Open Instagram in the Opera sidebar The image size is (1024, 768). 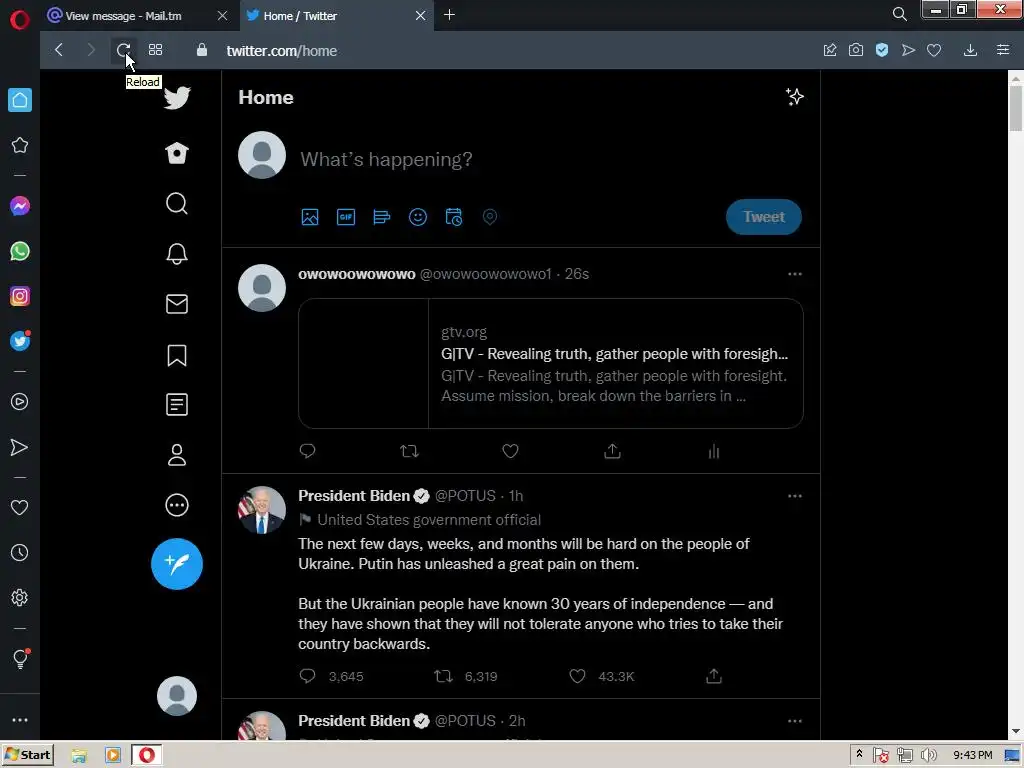pyautogui.click(x=20, y=296)
